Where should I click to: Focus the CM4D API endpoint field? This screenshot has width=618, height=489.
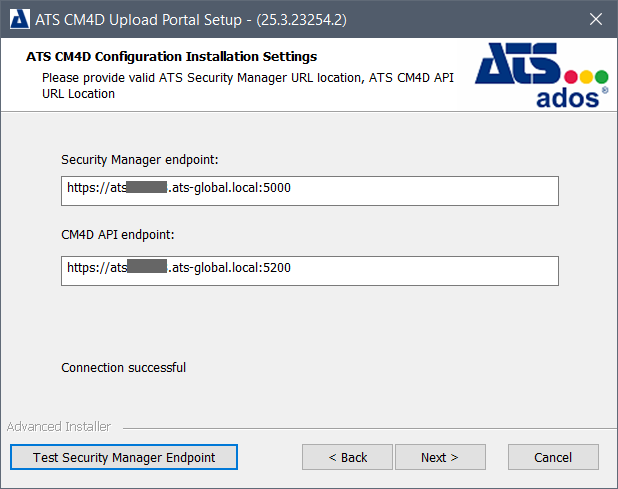pos(309,271)
